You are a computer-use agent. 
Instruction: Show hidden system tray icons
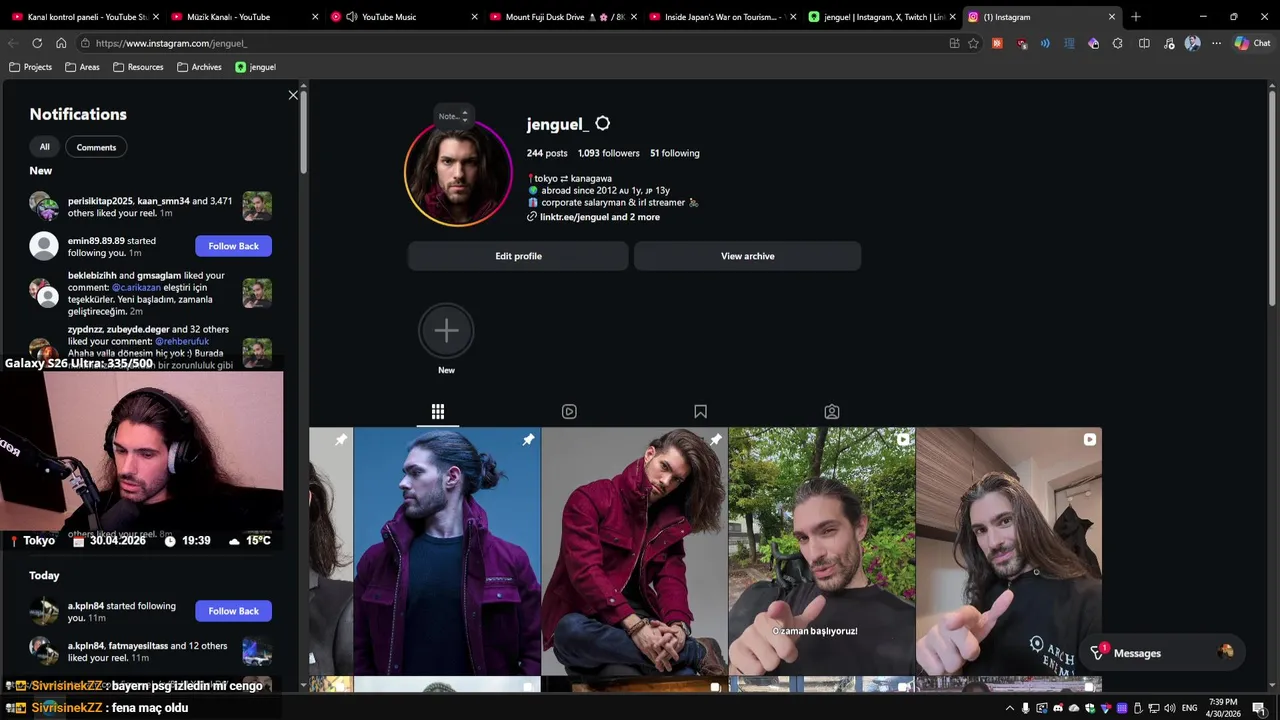pos(1009,708)
